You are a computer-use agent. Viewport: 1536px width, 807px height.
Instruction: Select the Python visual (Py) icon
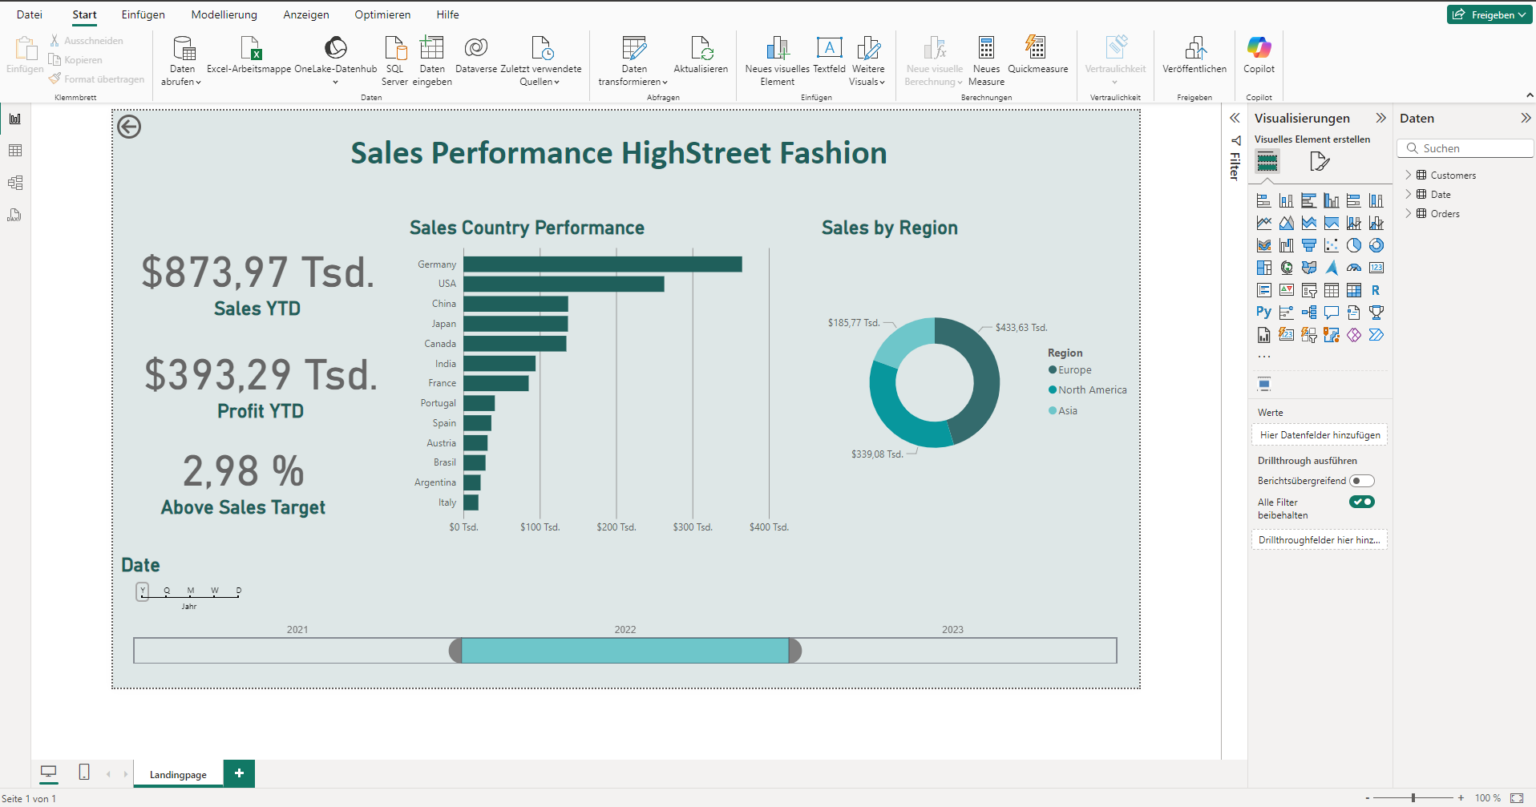click(1264, 312)
